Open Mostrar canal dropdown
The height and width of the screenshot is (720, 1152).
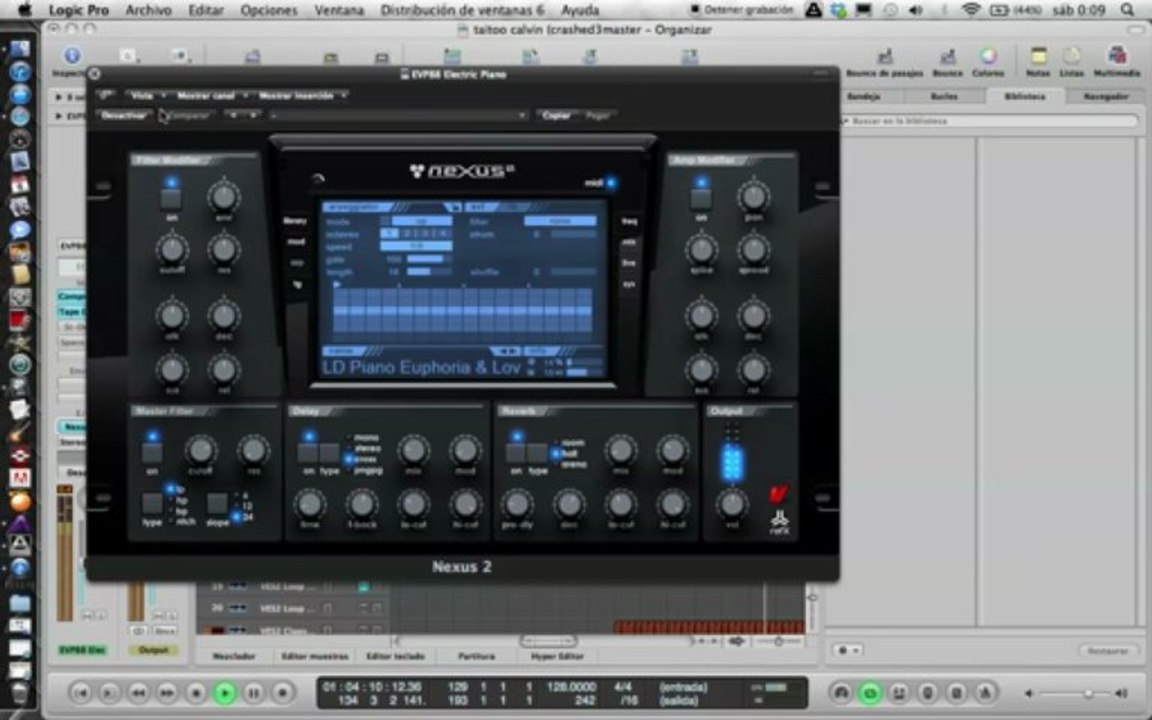point(210,96)
